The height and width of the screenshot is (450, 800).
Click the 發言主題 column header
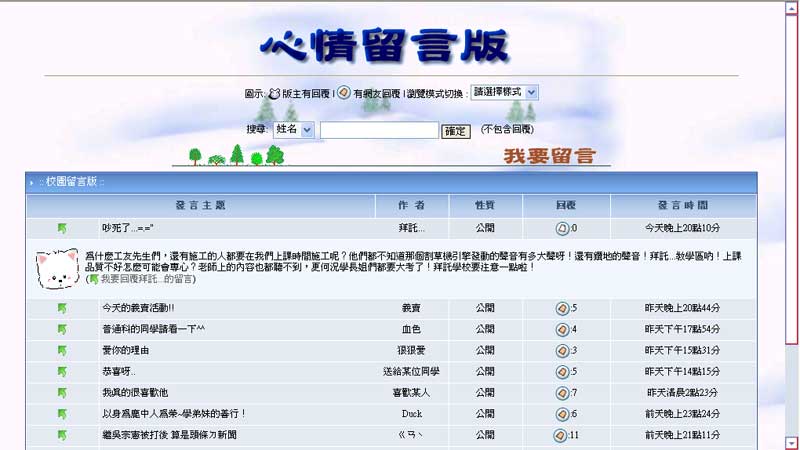[201, 206]
